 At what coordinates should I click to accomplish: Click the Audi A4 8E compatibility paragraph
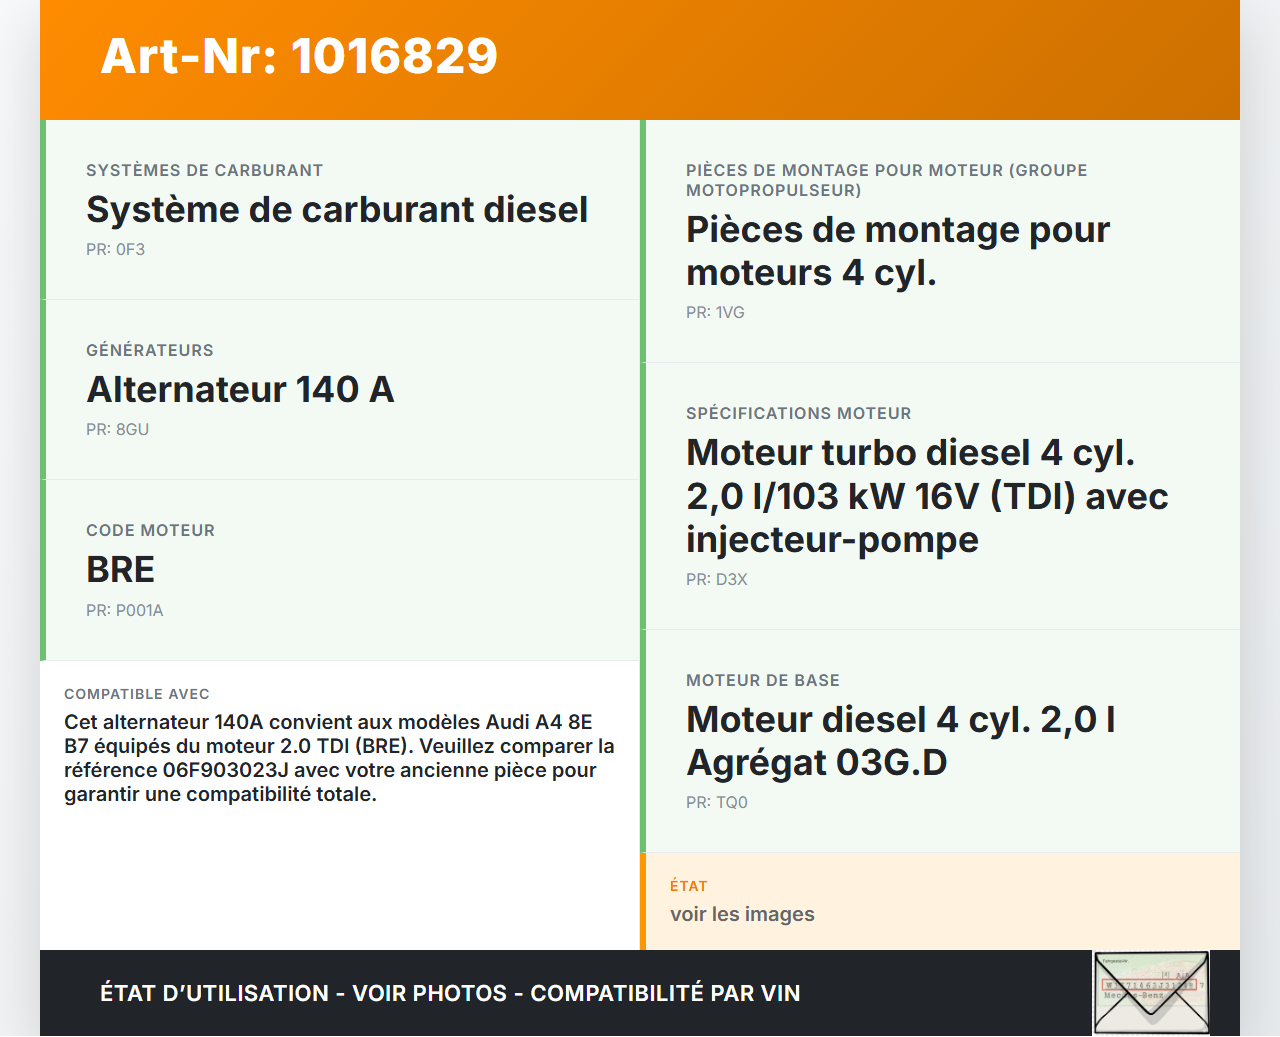click(x=339, y=758)
